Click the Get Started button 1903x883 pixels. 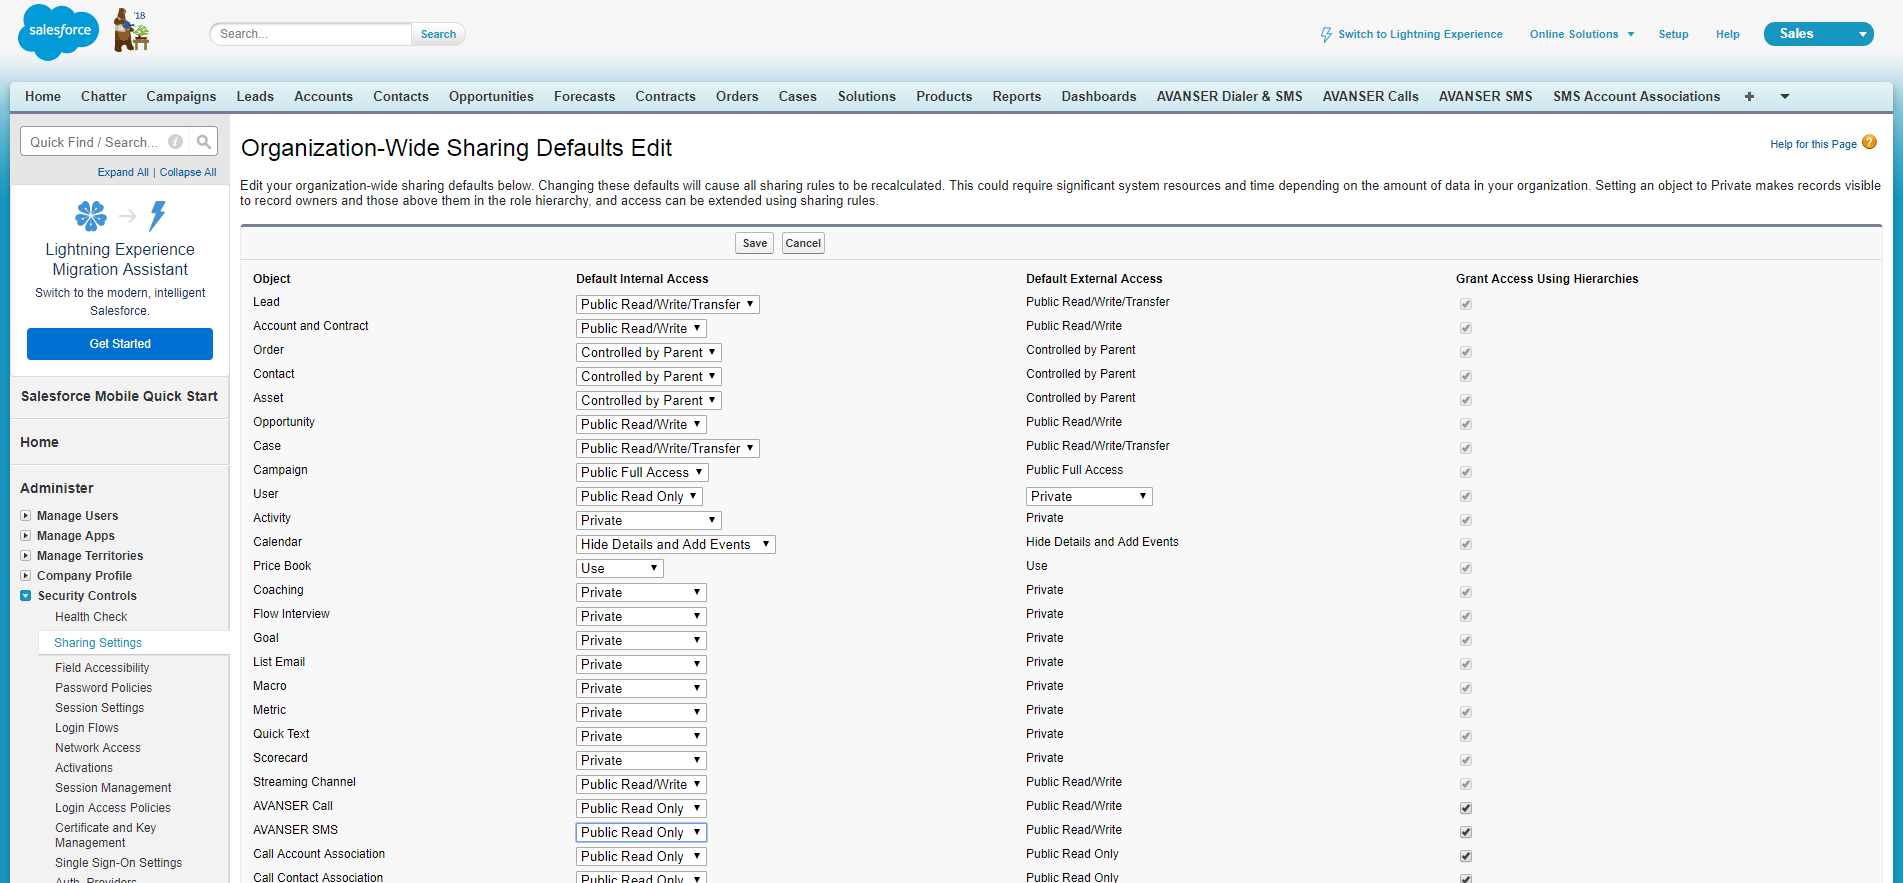tap(120, 344)
